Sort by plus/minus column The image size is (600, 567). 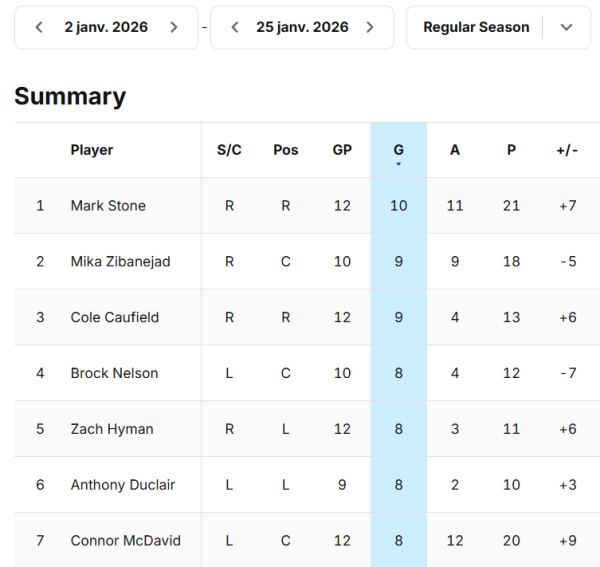pyautogui.click(x=567, y=150)
